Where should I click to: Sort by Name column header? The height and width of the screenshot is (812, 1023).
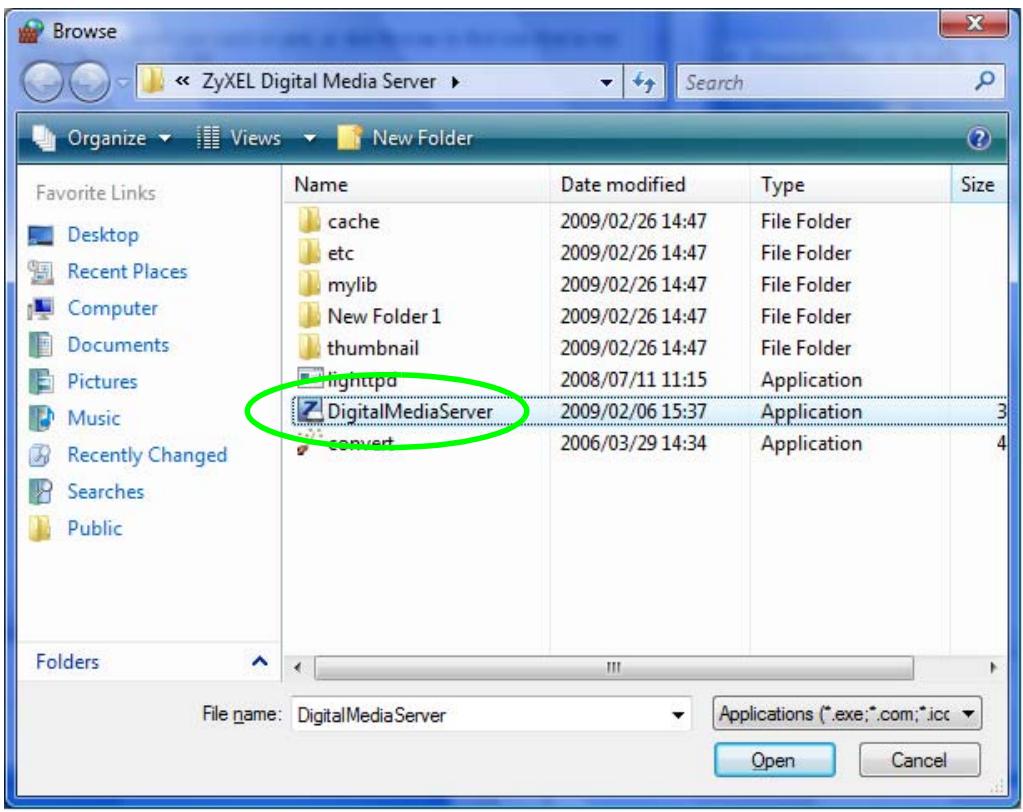click(416, 185)
